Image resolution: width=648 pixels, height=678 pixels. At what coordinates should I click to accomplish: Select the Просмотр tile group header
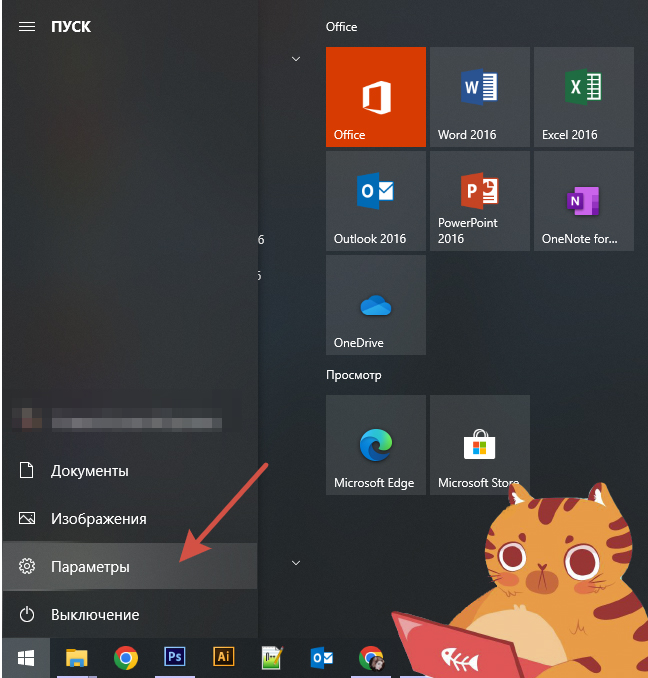point(354,375)
